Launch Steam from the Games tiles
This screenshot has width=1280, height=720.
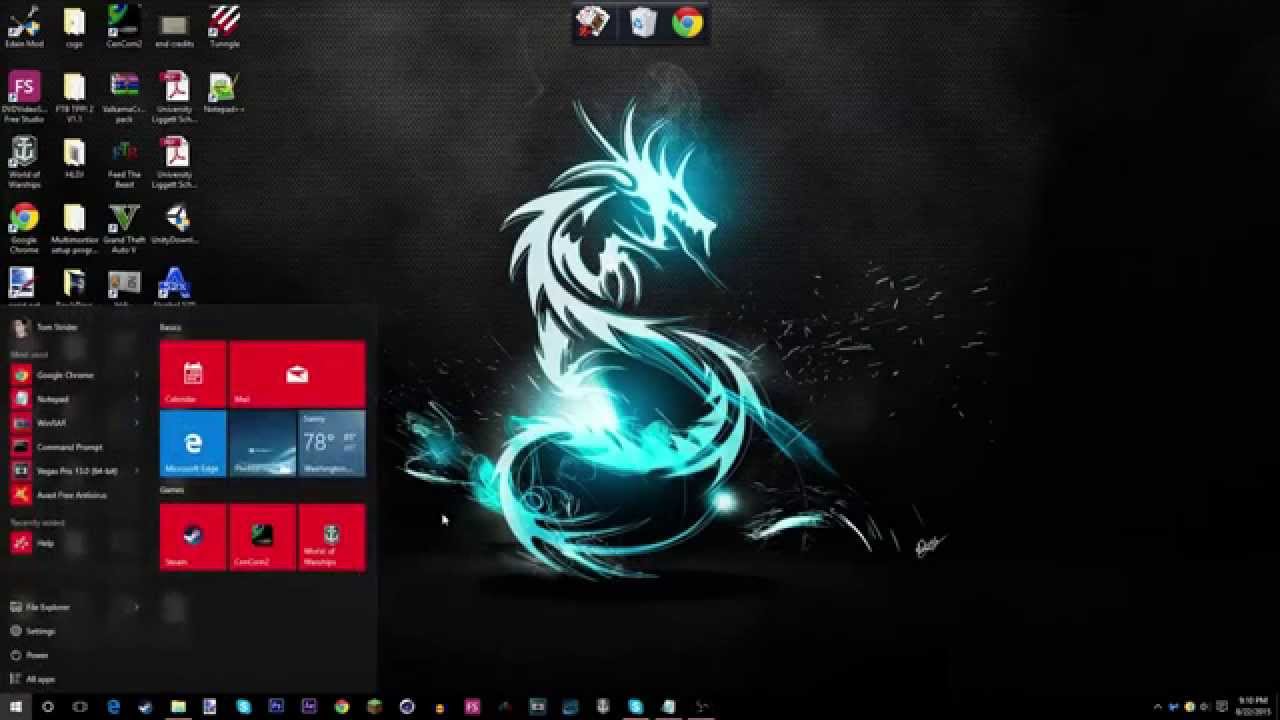[x=193, y=537]
